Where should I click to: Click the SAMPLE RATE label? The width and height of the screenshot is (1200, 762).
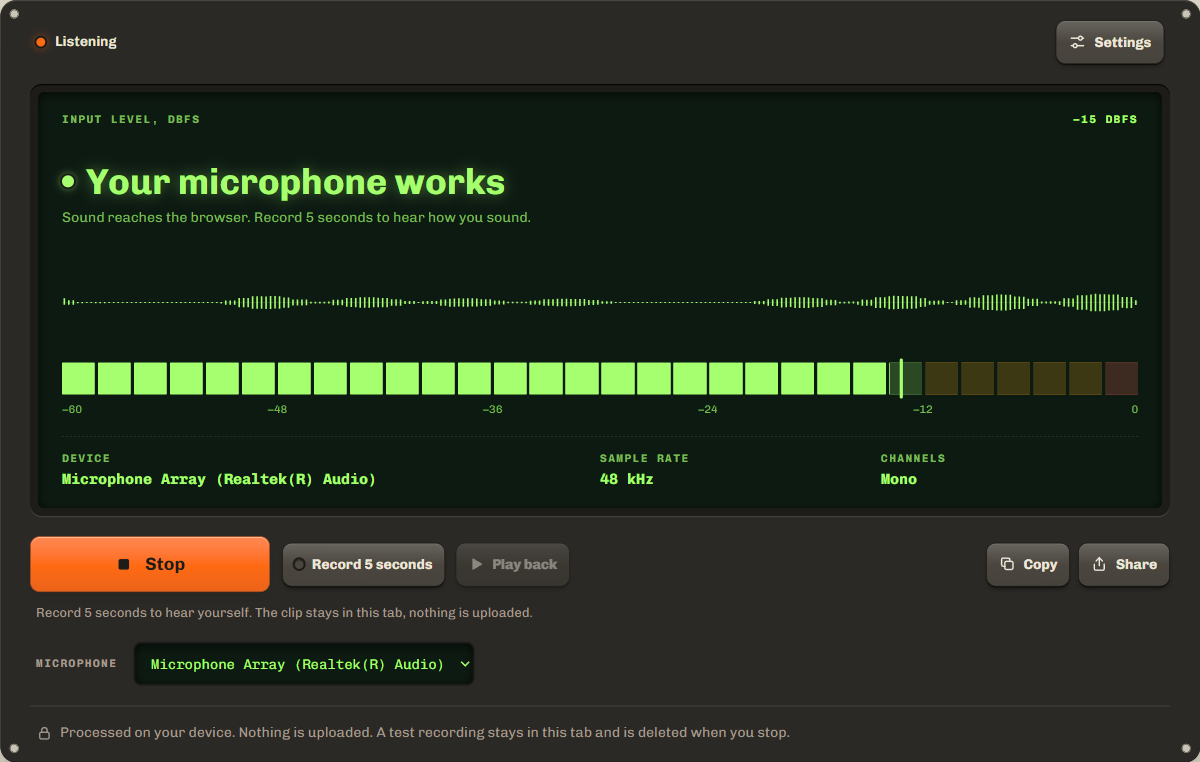point(644,458)
